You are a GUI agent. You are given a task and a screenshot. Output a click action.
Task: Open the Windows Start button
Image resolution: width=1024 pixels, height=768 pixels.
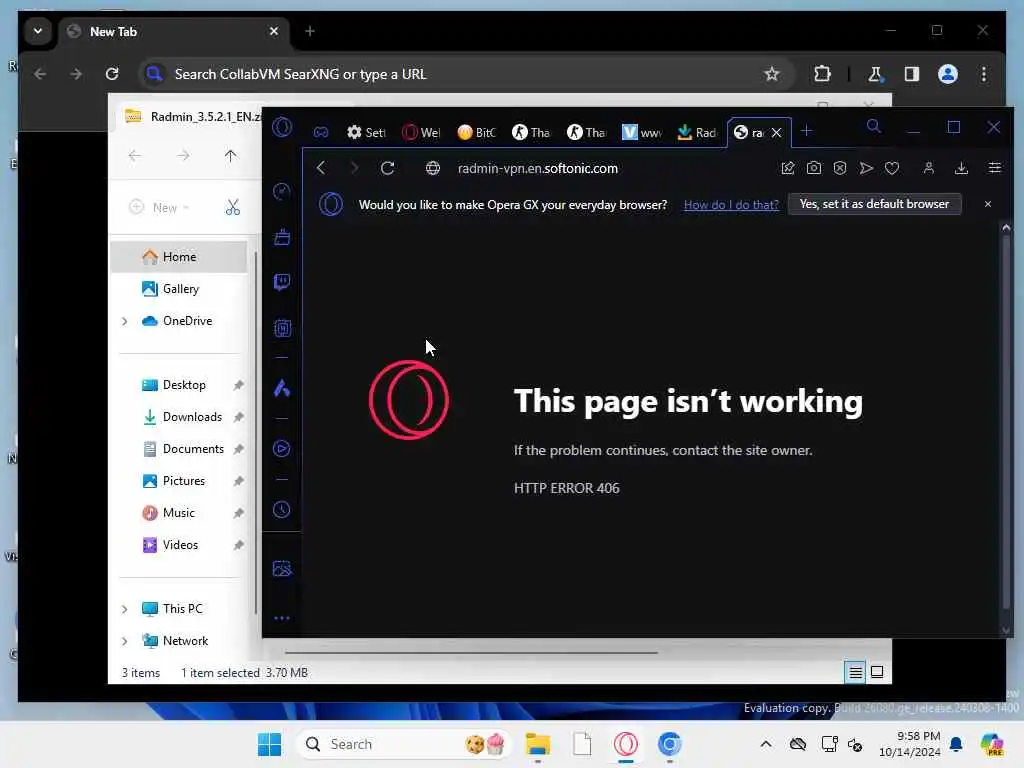269,744
